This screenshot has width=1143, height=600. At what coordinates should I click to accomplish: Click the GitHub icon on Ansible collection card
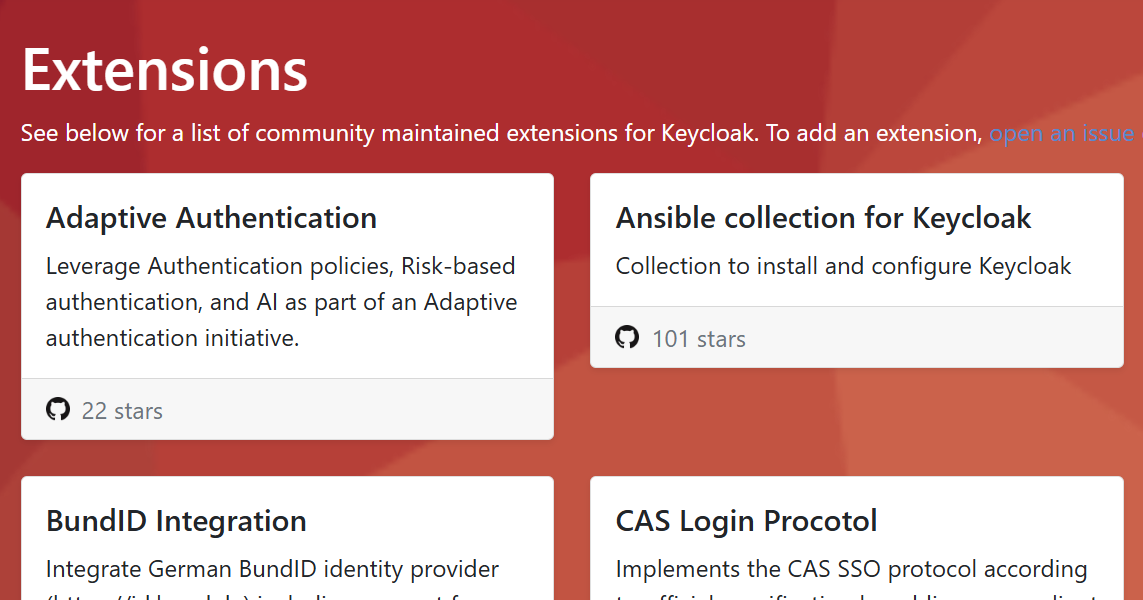point(627,338)
